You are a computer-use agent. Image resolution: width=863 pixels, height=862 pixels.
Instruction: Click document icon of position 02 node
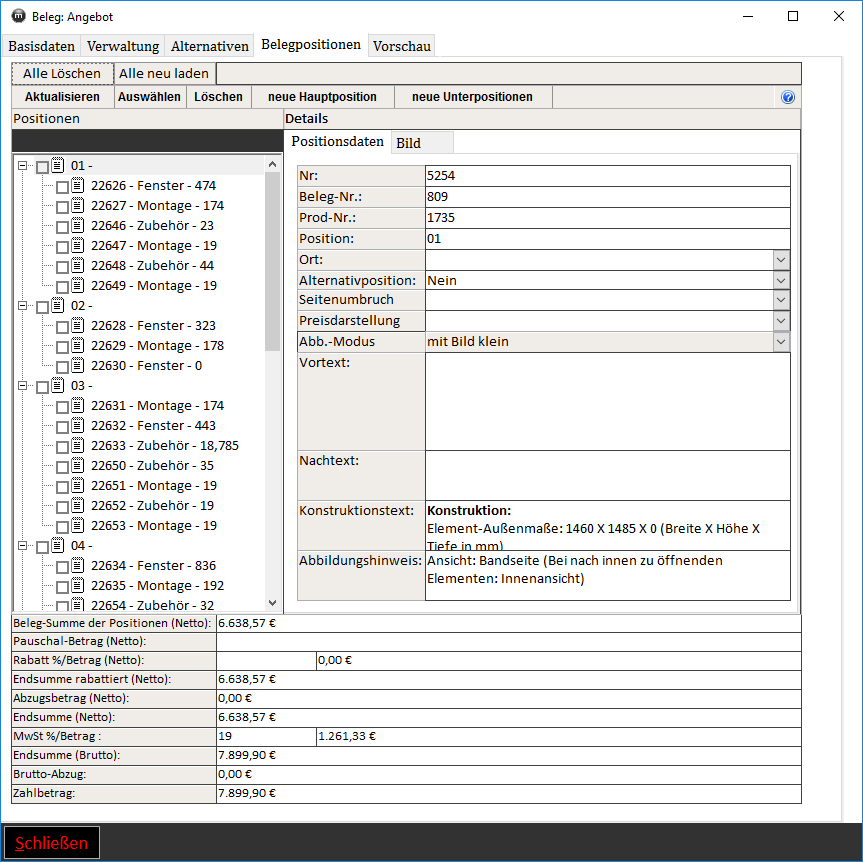click(57, 305)
